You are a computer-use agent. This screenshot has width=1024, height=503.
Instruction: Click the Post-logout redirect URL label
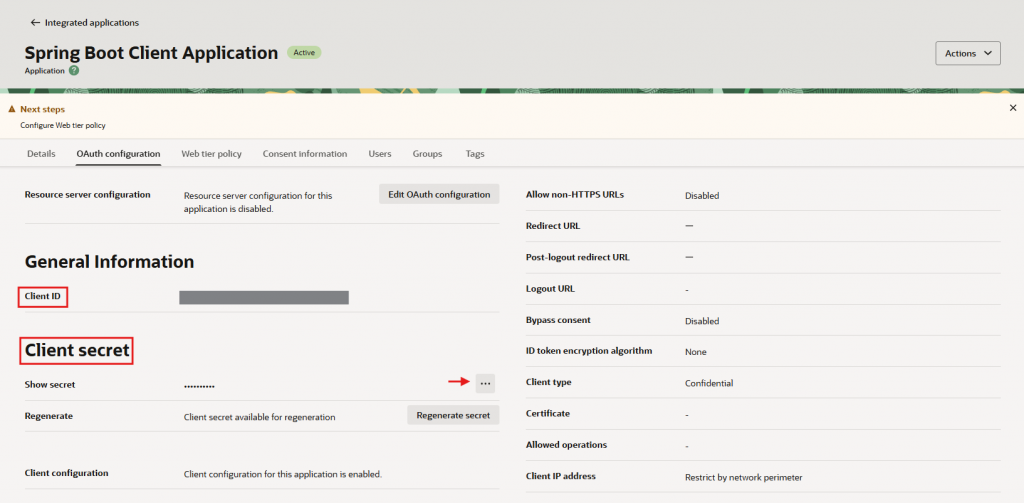pos(577,257)
